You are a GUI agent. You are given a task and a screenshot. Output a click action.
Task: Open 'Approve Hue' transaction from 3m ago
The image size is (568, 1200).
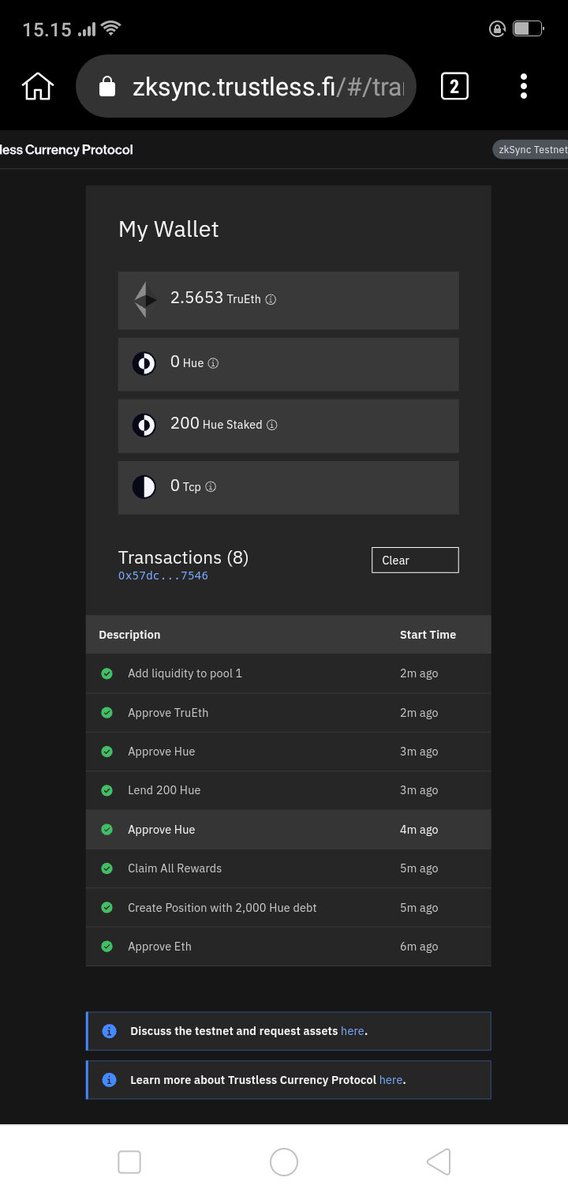pyautogui.click(x=288, y=752)
